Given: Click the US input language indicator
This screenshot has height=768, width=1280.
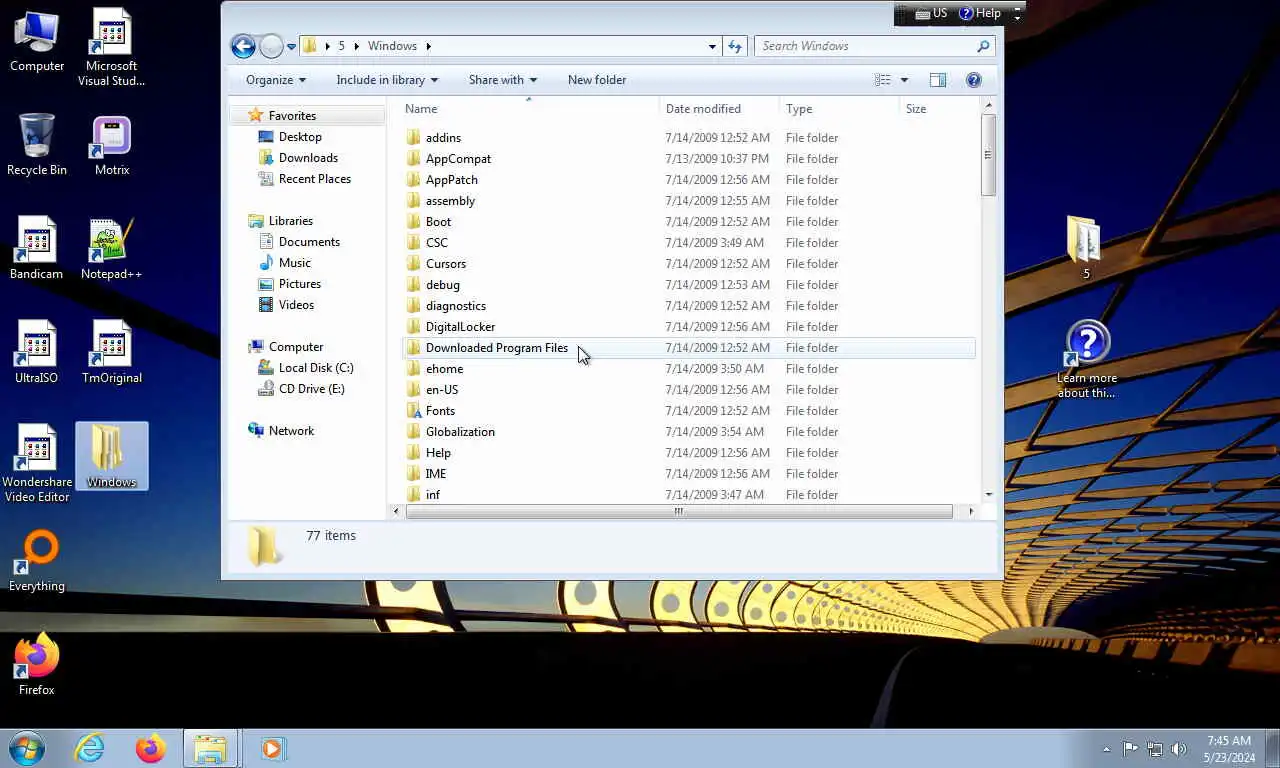Looking at the screenshot, I should point(932,13).
